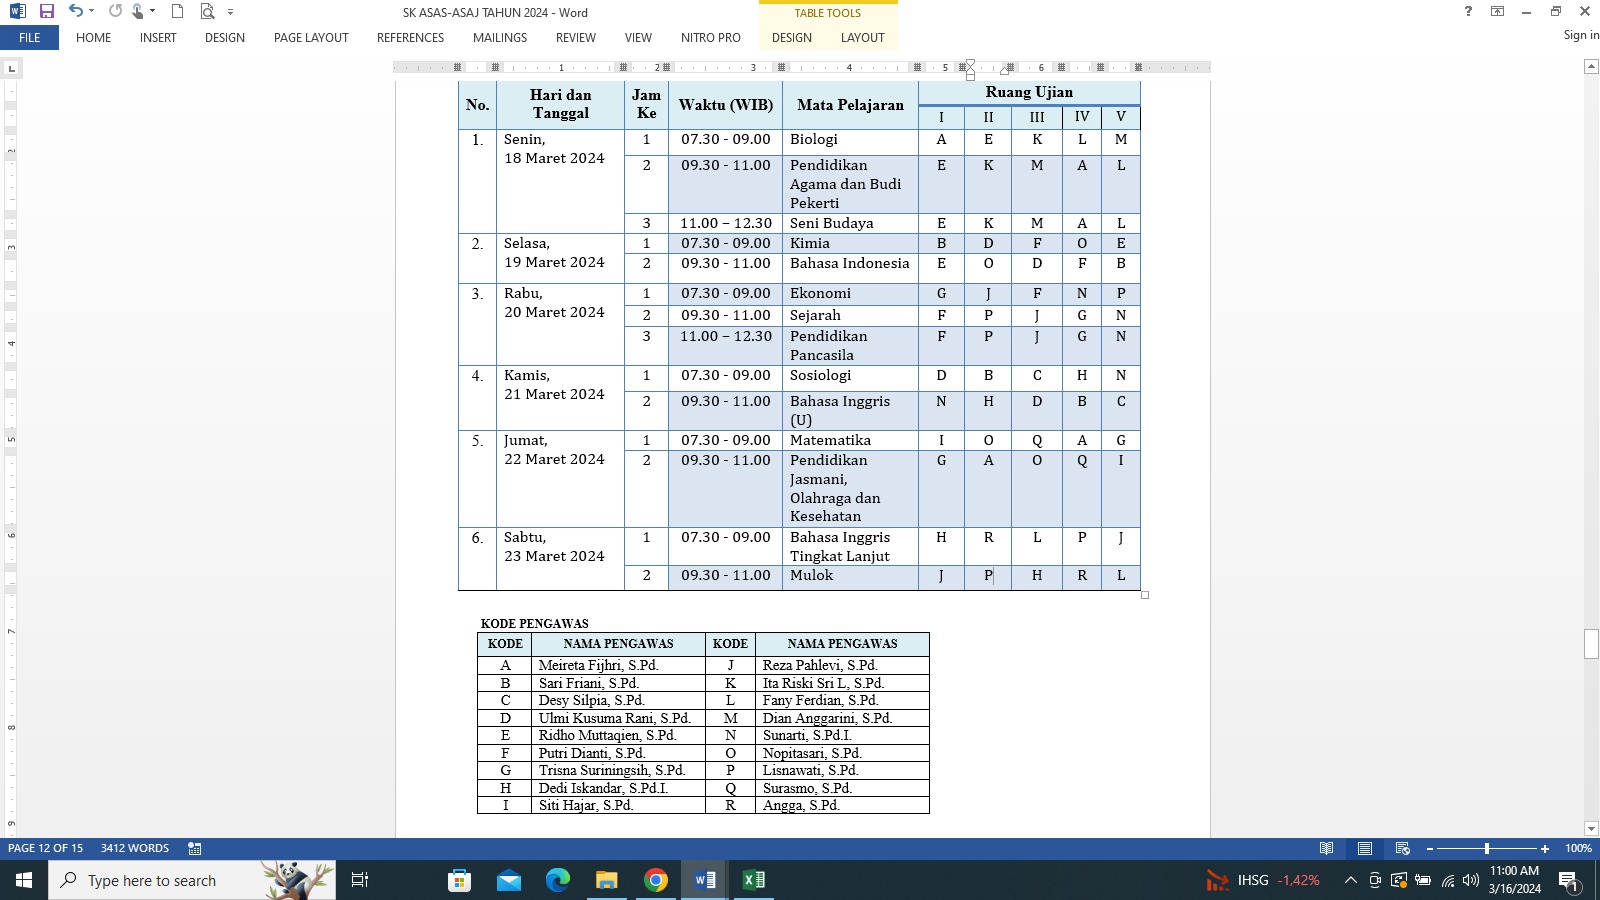Click the Biologi cell in the table
The height and width of the screenshot is (900, 1600).
pyautogui.click(x=850, y=141)
